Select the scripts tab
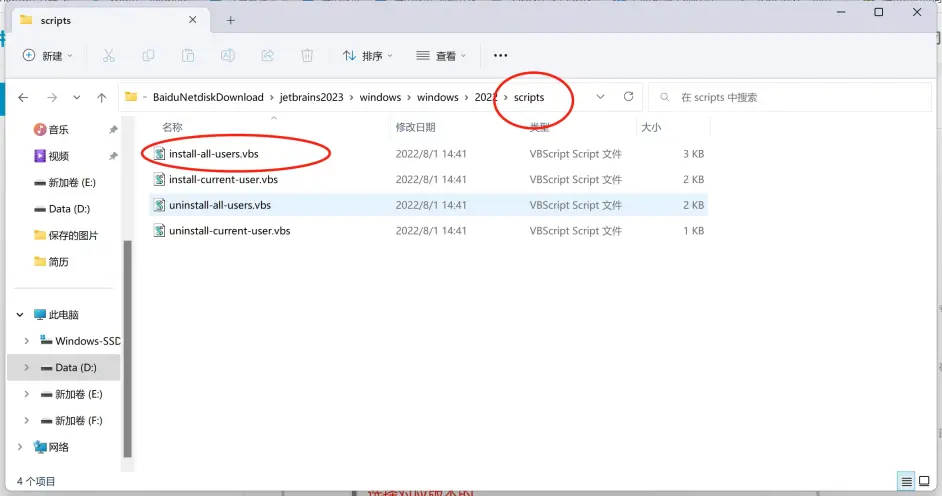The height and width of the screenshot is (496, 942). [x=111, y=20]
